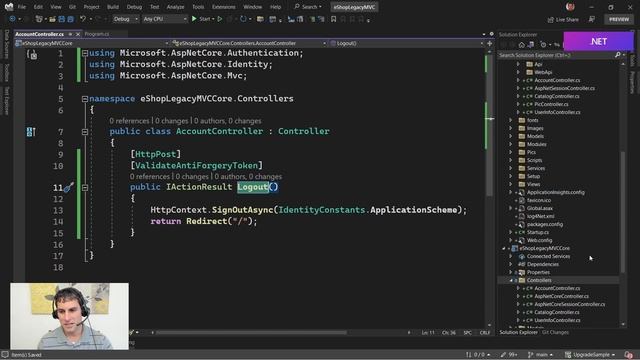Click the New Project icon in toolbar

tap(39, 19)
